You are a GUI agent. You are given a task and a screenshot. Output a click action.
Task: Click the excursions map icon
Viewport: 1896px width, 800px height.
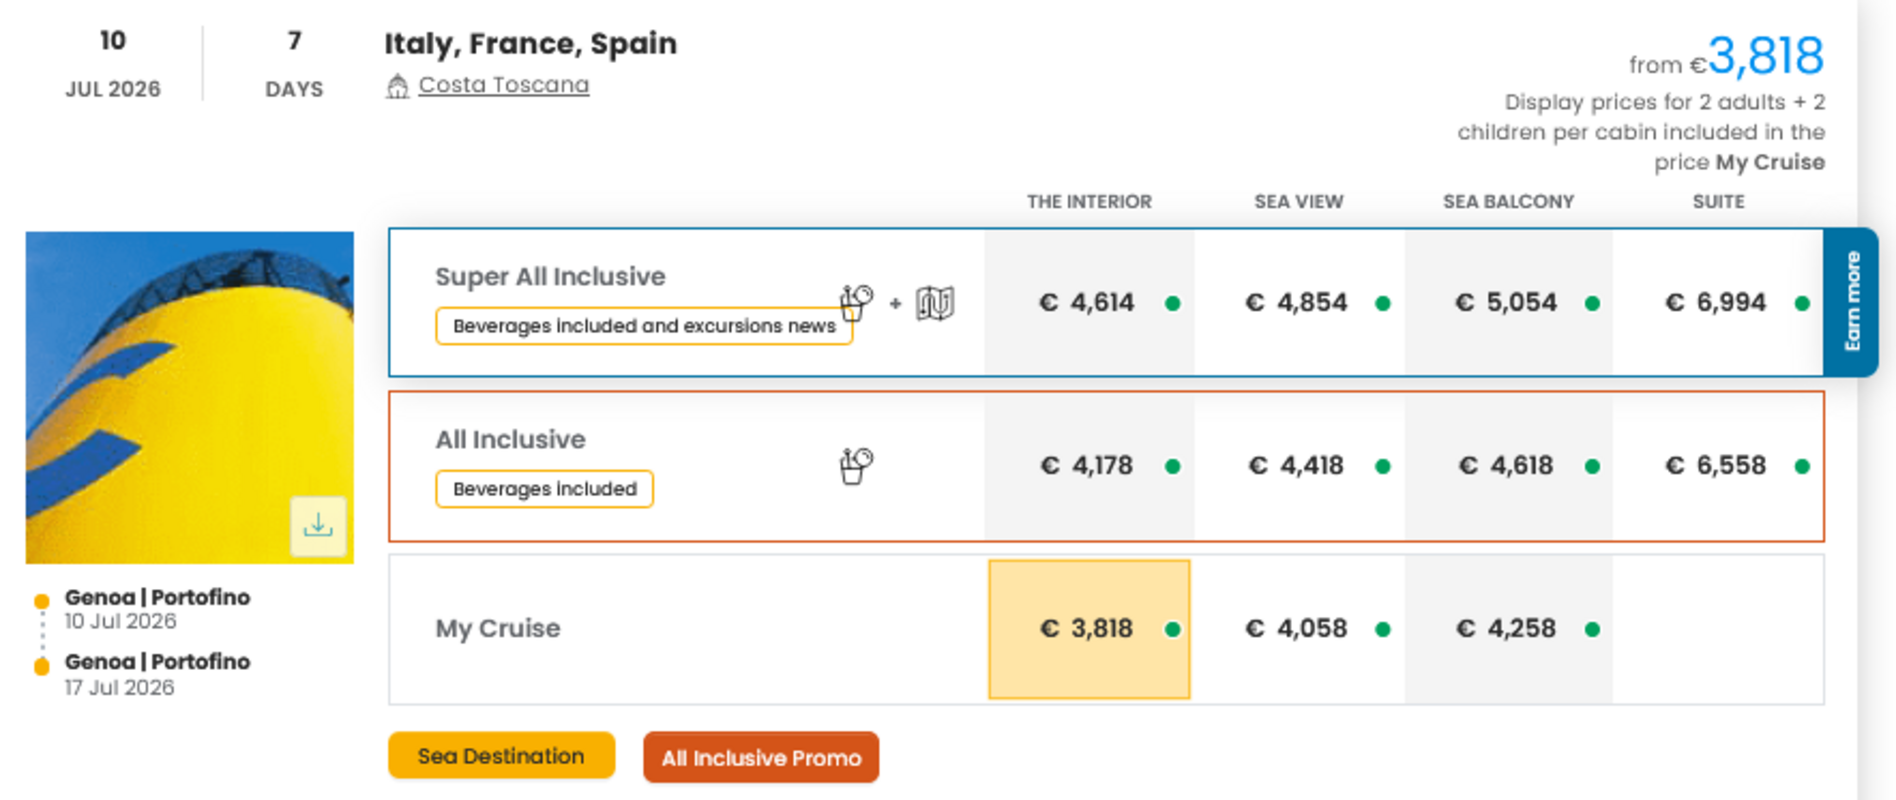(935, 303)
